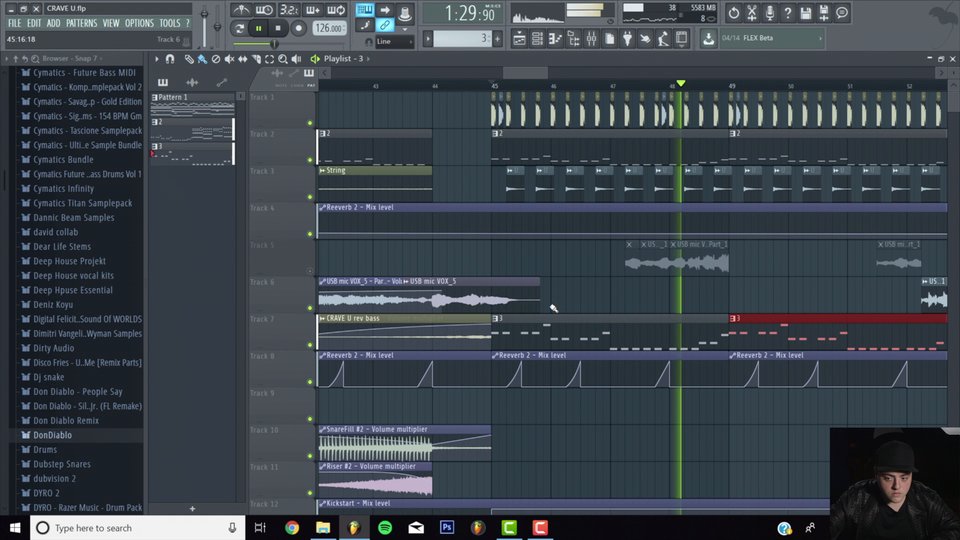Select the slice tool in playlist toolbar
Image resolution: width=960 pixels, height=540 pixels.
pyautogui.click(x=256, y=59)
